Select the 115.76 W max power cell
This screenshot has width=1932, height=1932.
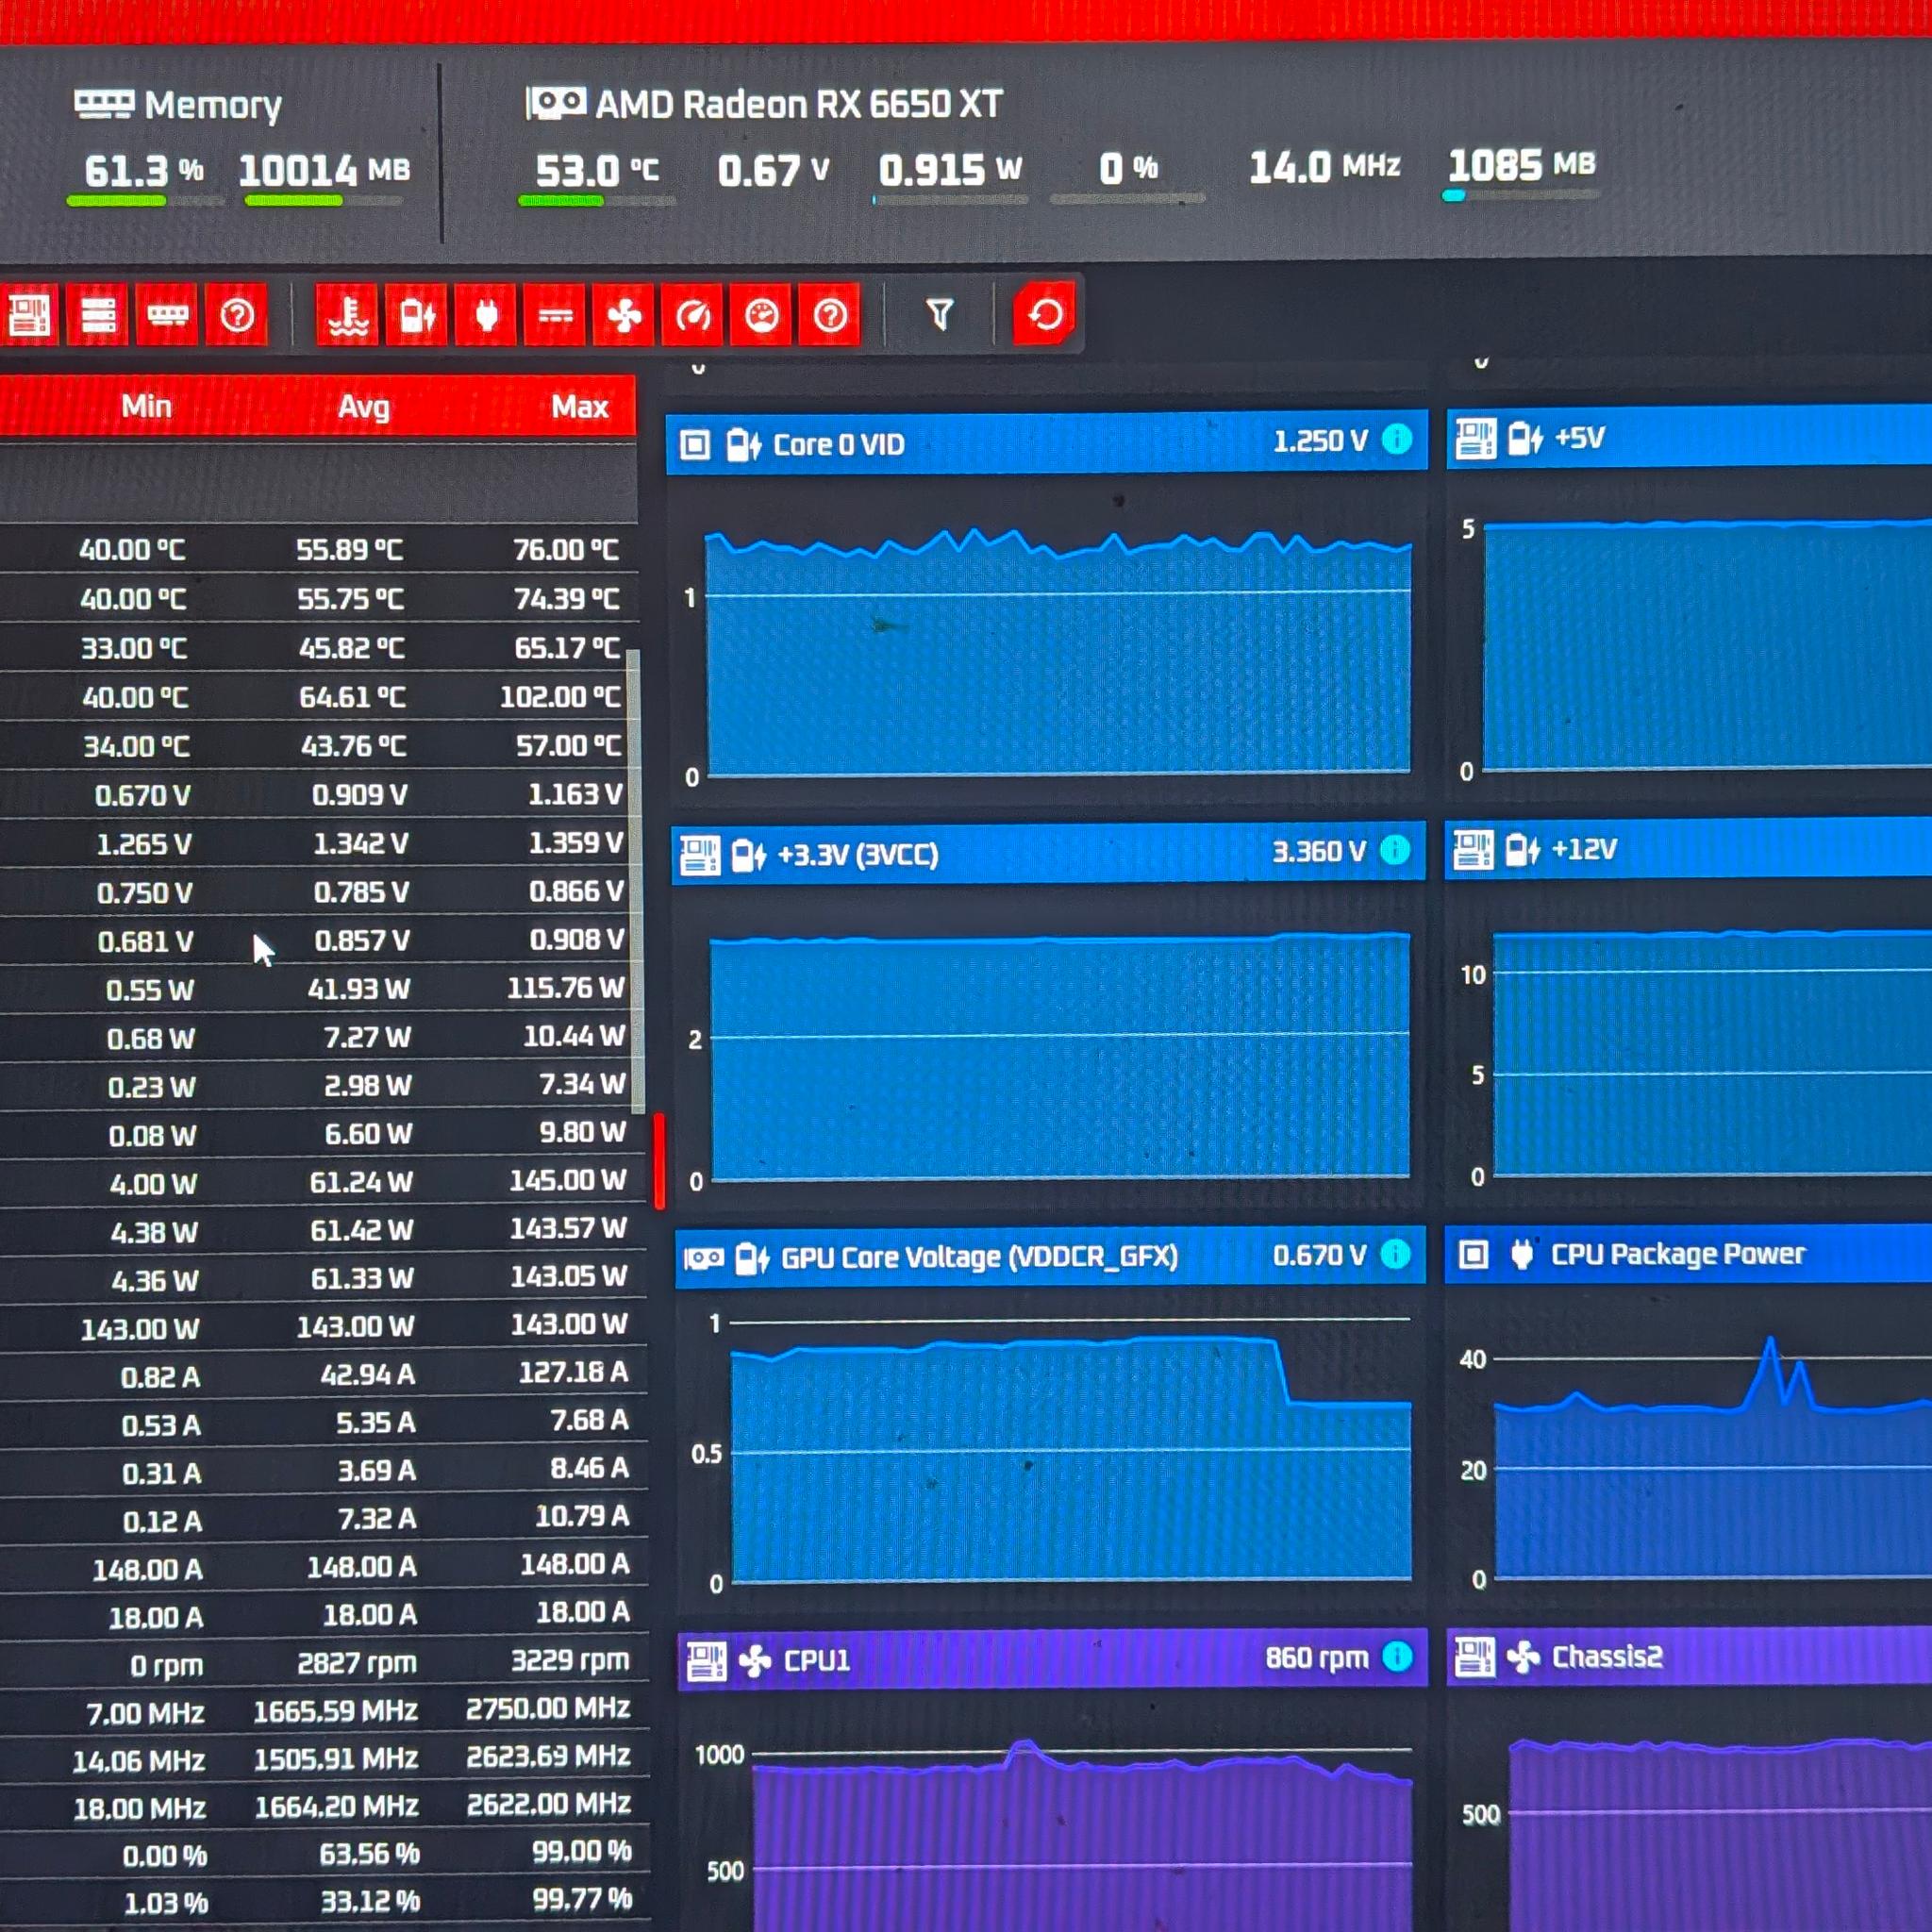(x=565, y=988)
